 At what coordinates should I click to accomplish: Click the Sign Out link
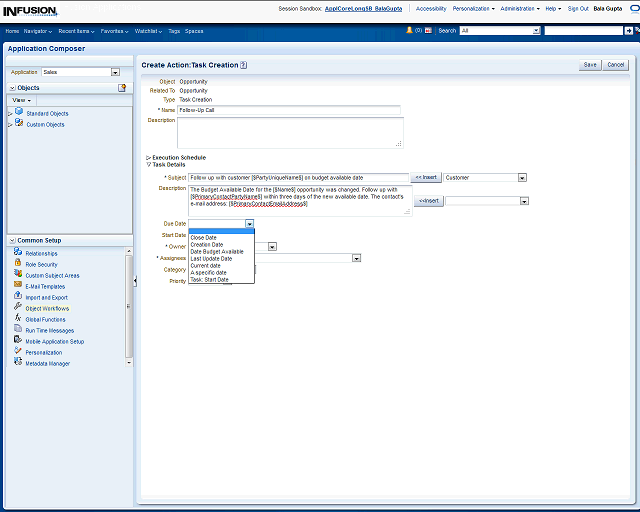tap(578, 8)
